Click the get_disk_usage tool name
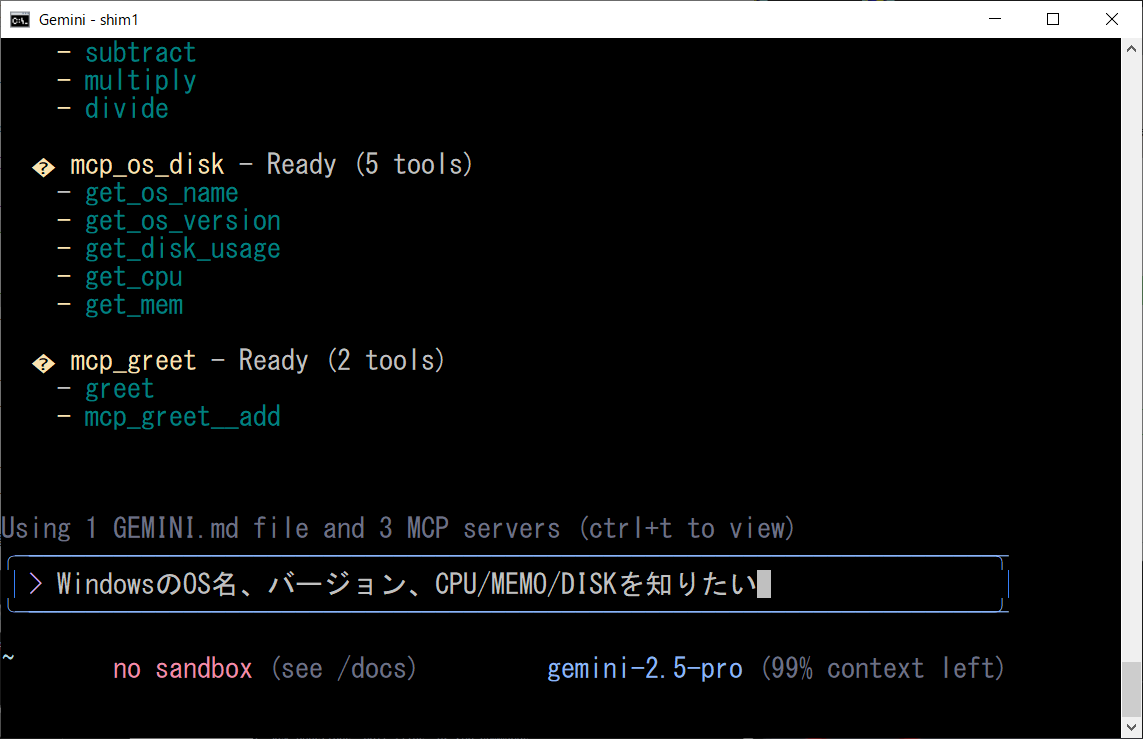This screenshot has width=1143, height=739. coord(182,249)
